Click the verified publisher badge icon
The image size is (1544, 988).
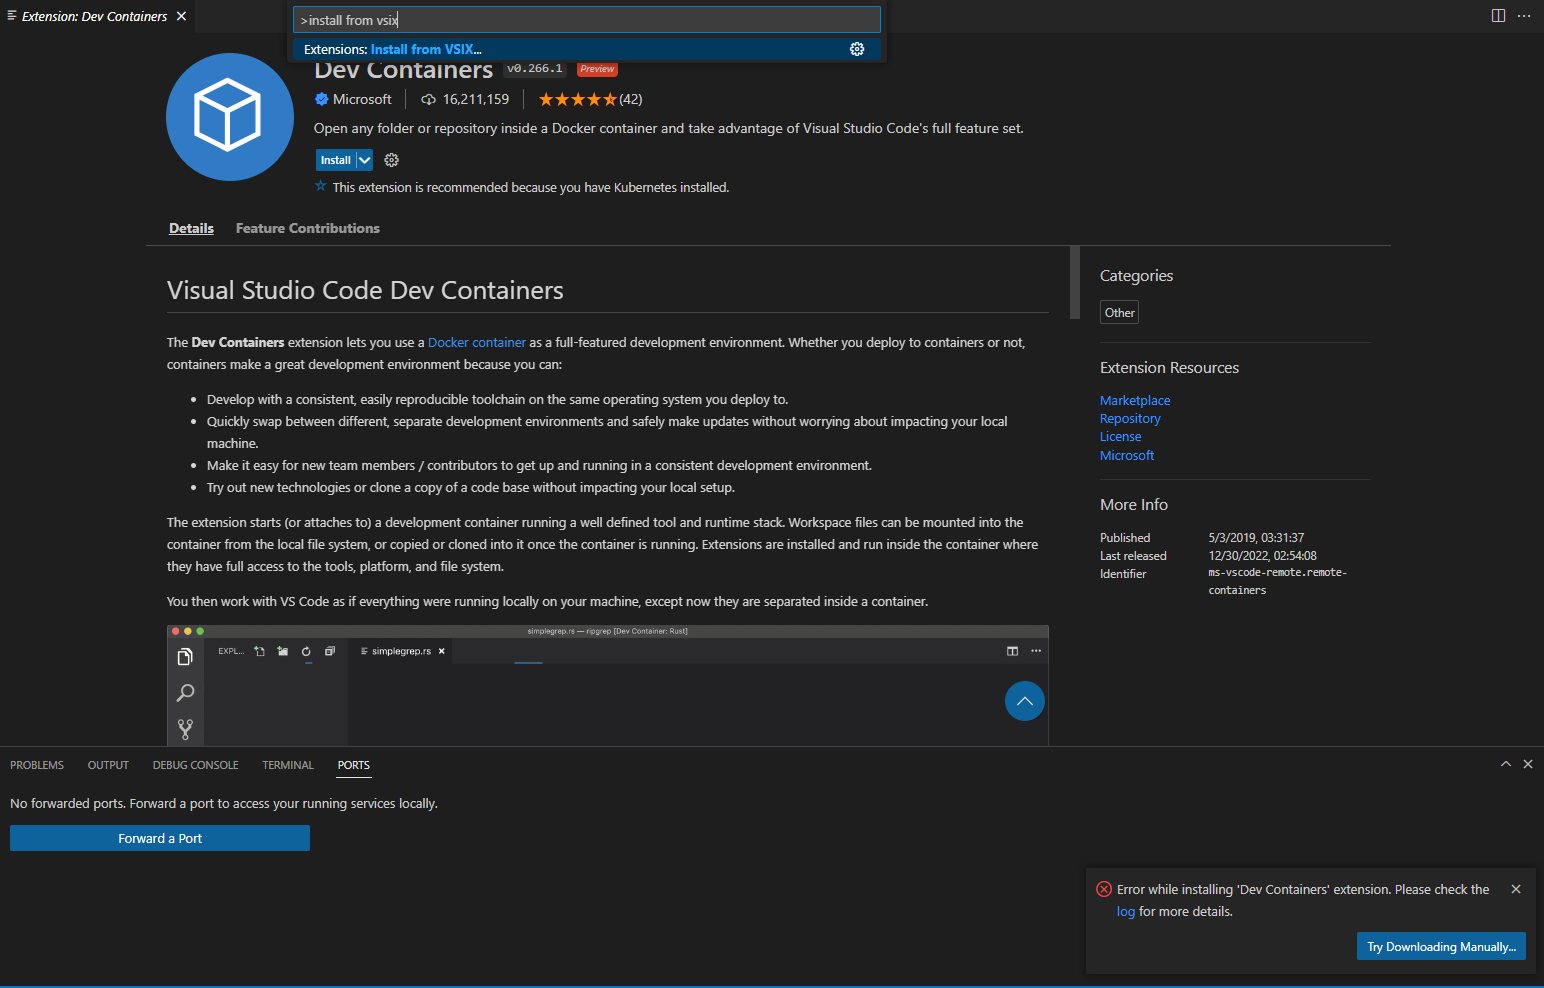click(x=322, y=99)
